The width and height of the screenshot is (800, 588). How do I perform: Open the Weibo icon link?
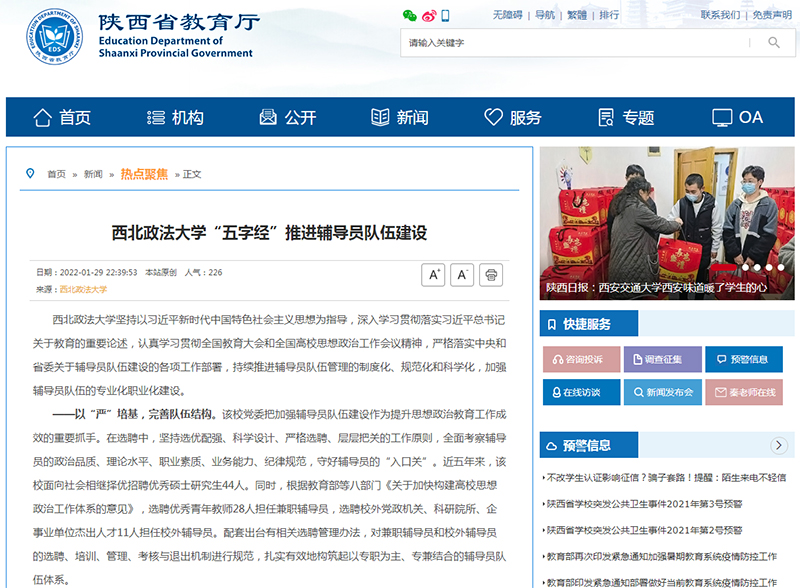[429, 16]
